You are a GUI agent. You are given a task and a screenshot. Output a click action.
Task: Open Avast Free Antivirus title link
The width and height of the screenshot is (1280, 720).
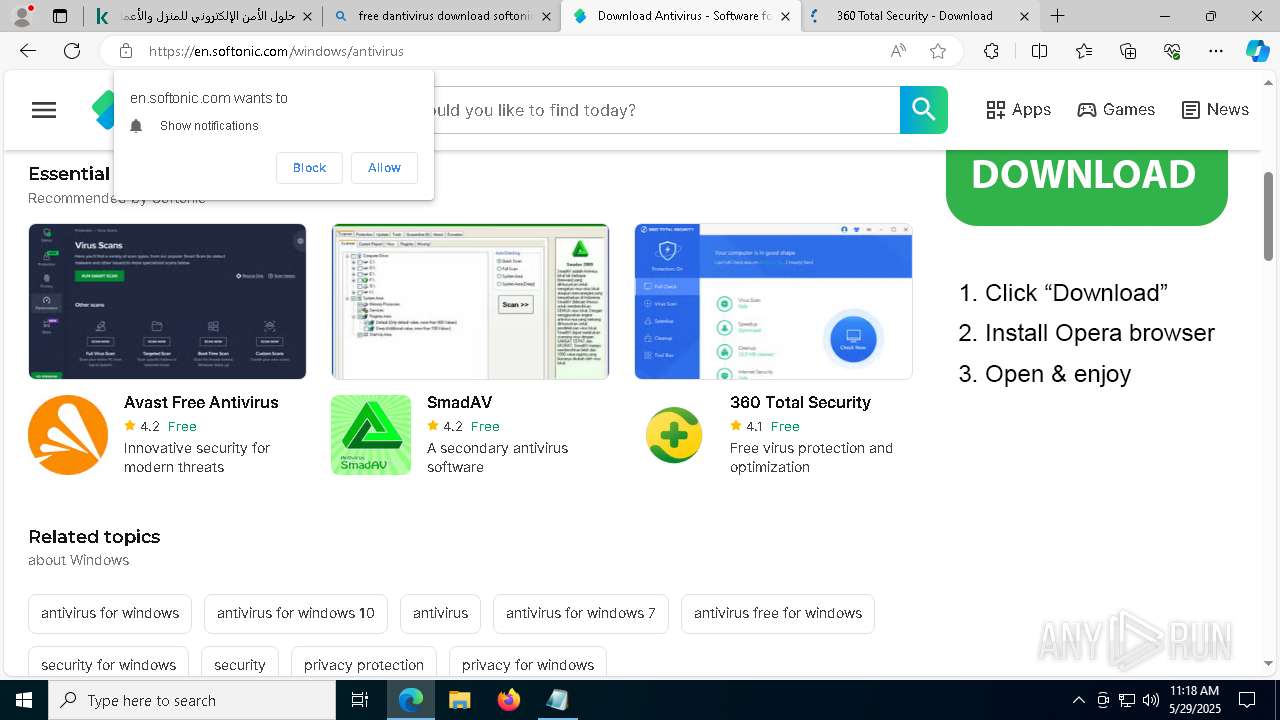(x=201, y=402)
